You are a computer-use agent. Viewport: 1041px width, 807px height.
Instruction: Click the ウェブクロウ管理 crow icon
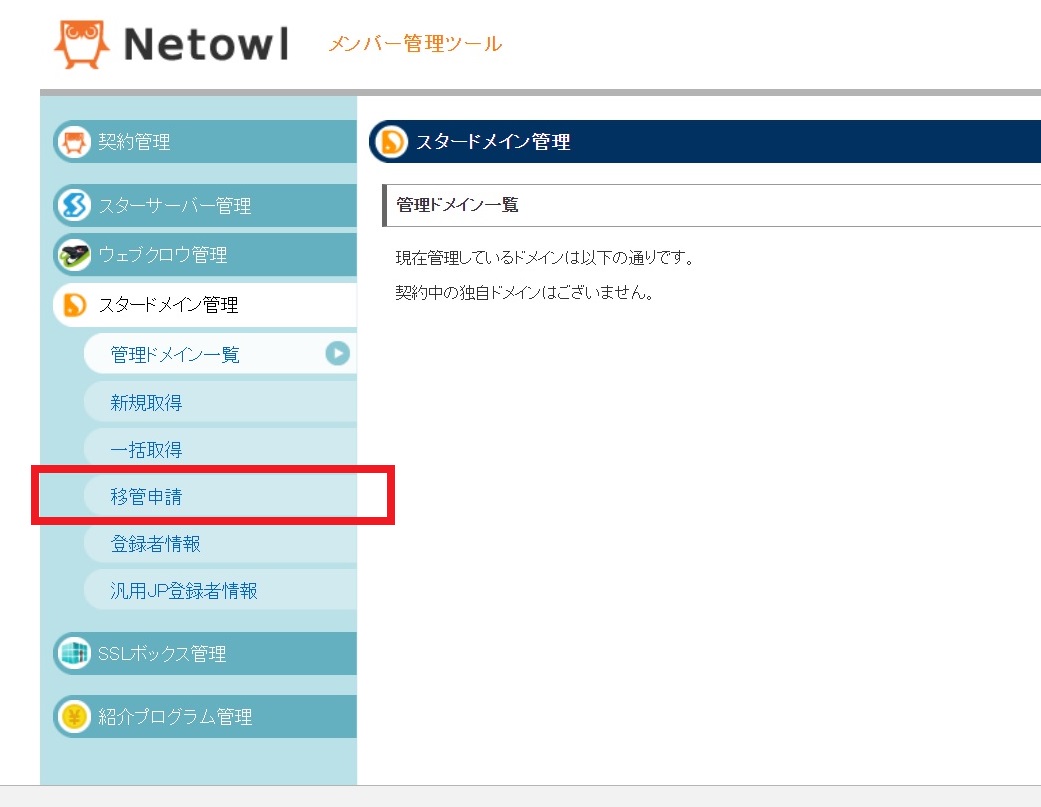point(72,256)
